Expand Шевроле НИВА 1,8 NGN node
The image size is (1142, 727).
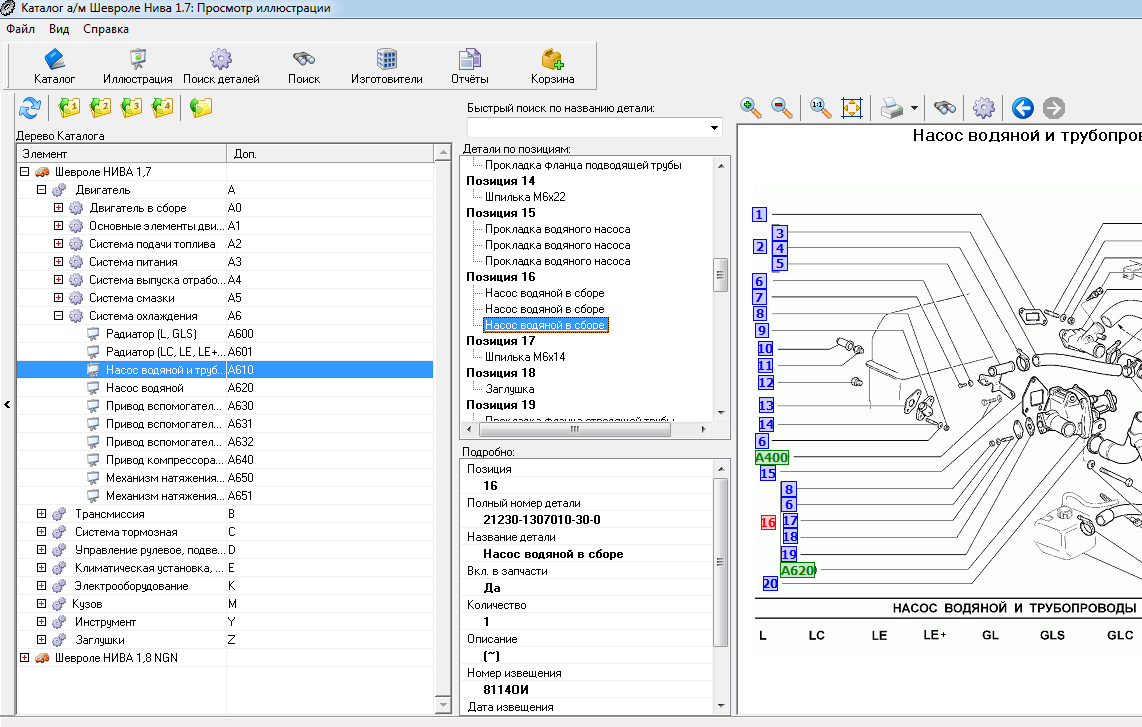tap(24, 657)
